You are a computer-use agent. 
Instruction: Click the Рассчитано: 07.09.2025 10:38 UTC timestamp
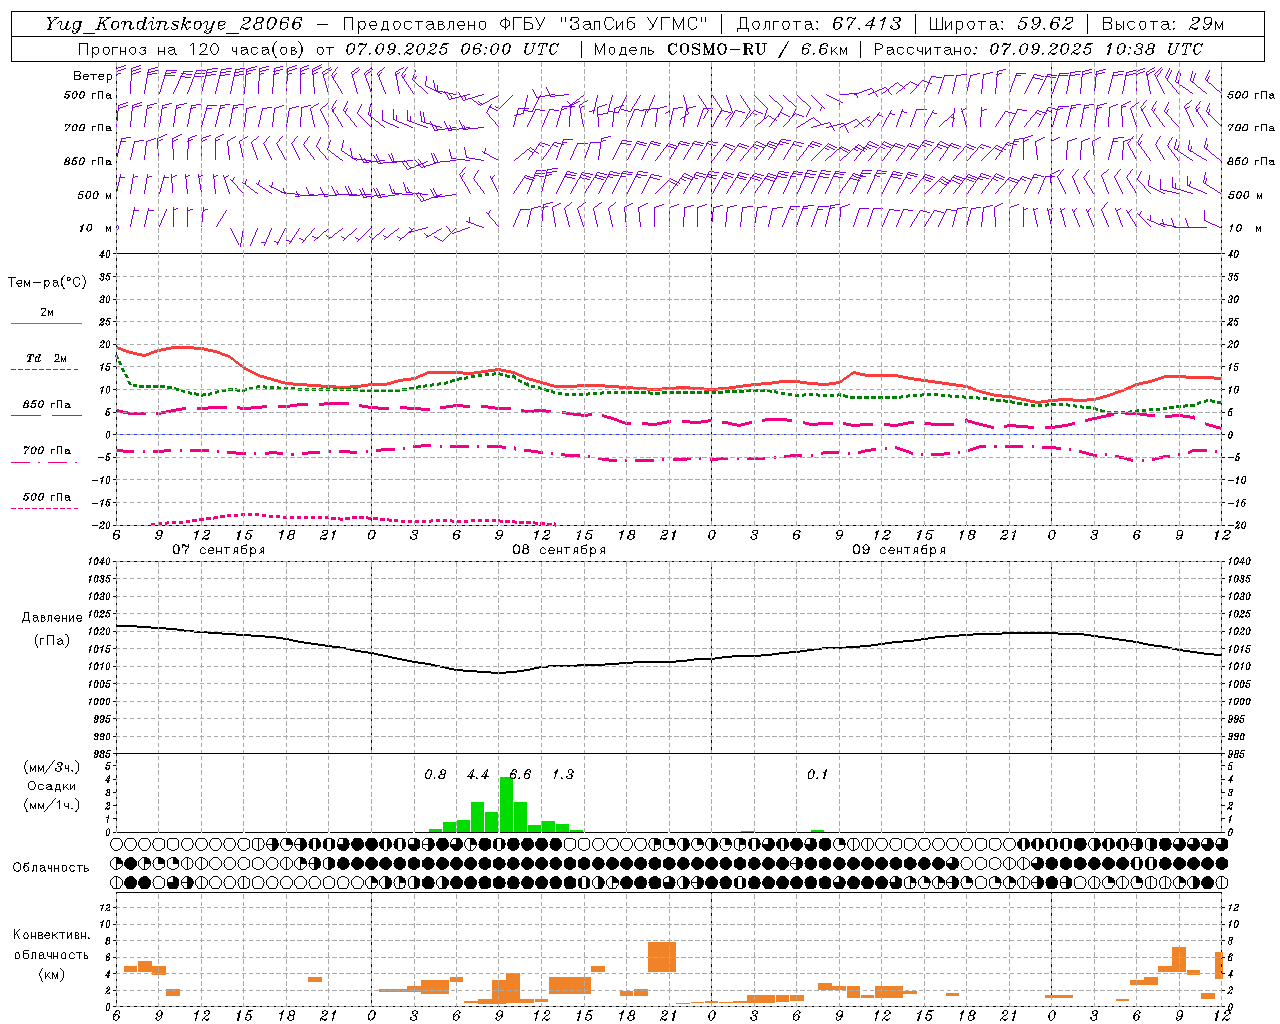pyautogui.click(x=1038, y=49)
